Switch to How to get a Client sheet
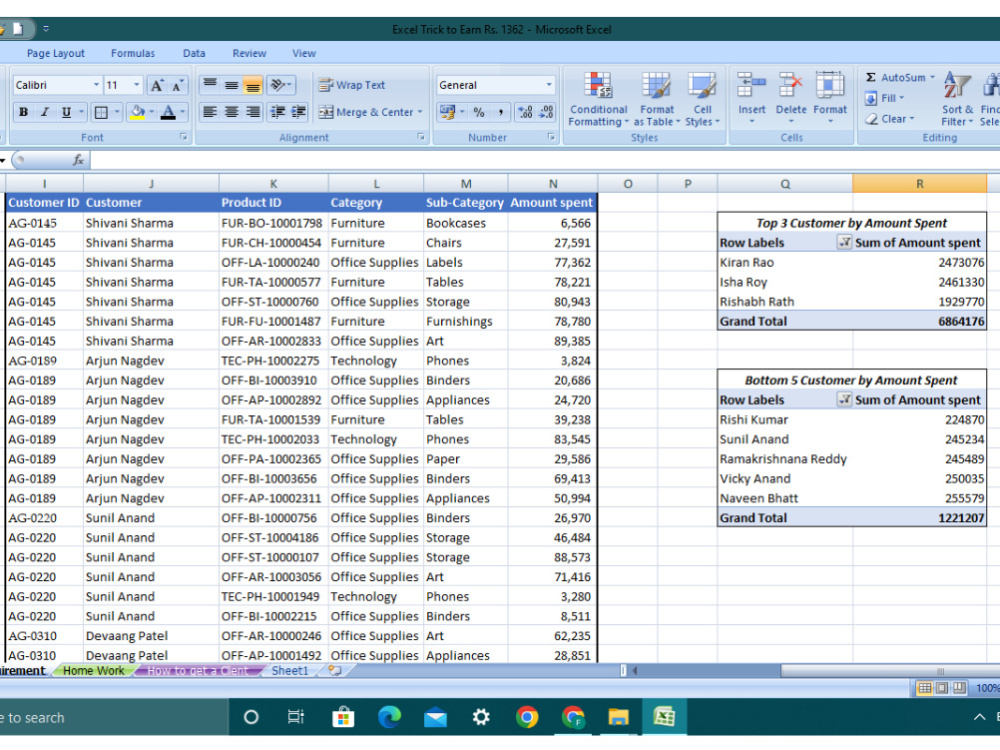1000x750 pixels. coord(198,670)
